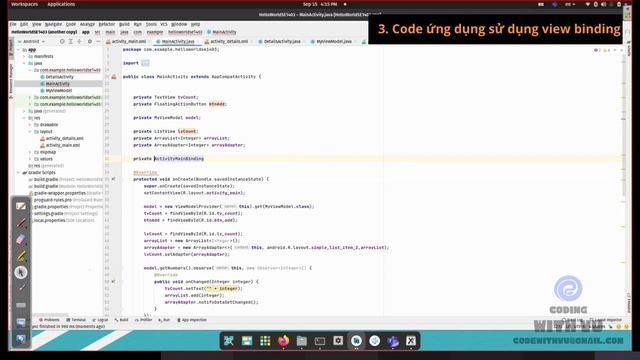Click the 'app' breadcrumb segment
This screenshot has width=640, height=360.
pyautogui.click(x=86, y=32)
